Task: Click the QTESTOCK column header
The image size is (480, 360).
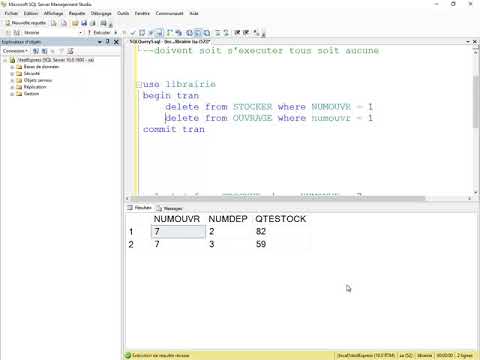Action: pos(281,219)
